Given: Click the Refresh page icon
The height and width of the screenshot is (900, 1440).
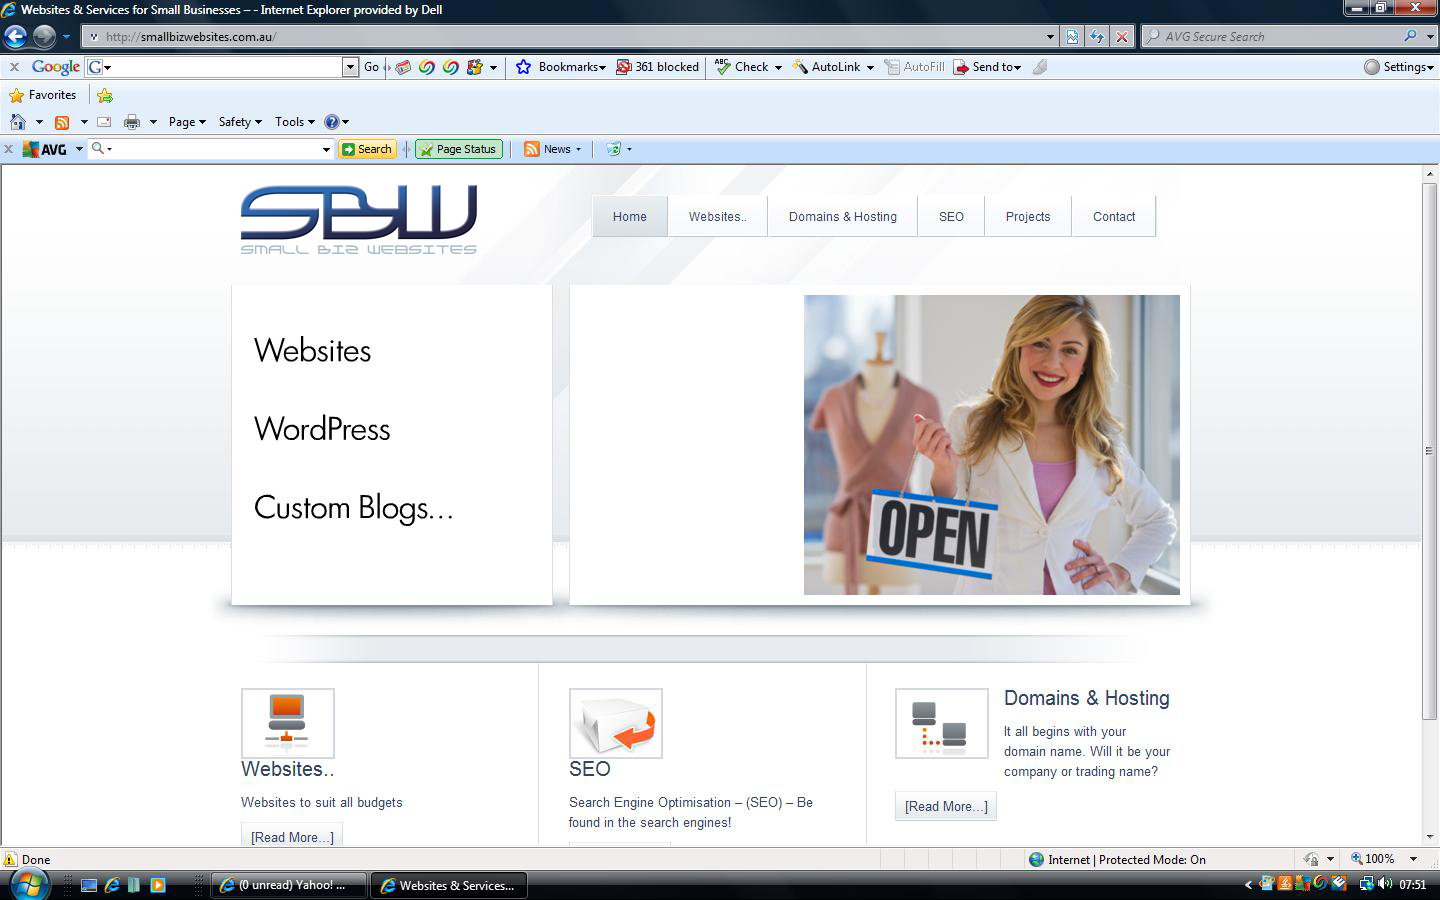Looking at the screenshot, I should coord(1097,37).
